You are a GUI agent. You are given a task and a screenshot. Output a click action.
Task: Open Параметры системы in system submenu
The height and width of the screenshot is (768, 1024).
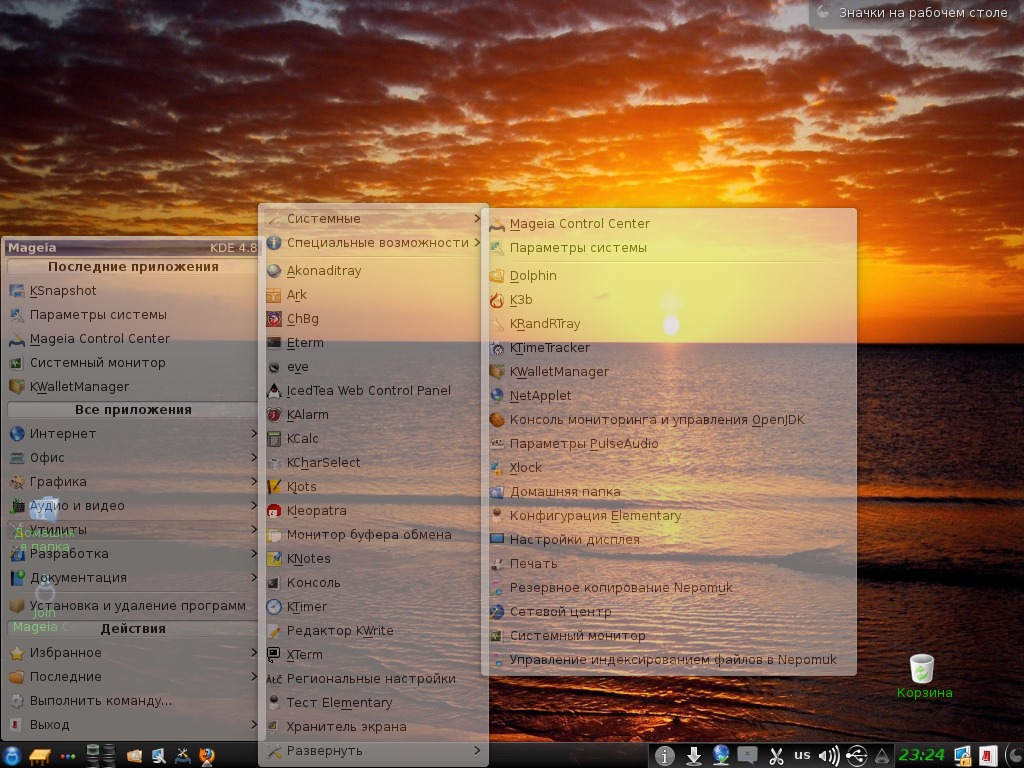point(669,248)
